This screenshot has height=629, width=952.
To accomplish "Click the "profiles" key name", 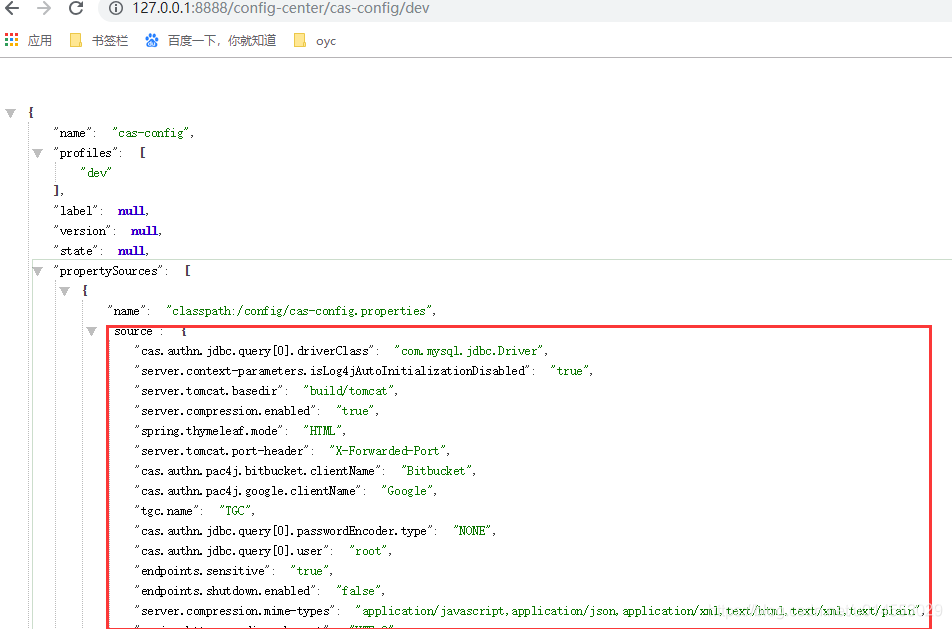I will point(86,153).
